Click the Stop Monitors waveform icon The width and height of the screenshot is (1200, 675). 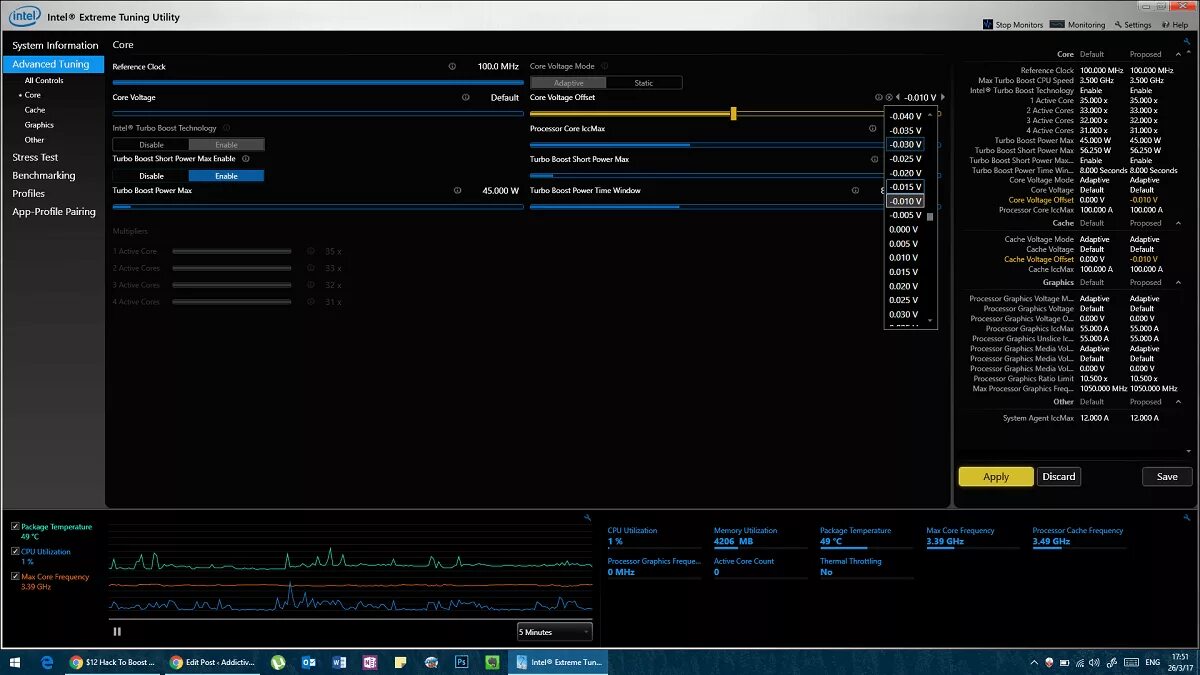click(x=989, y=24)
